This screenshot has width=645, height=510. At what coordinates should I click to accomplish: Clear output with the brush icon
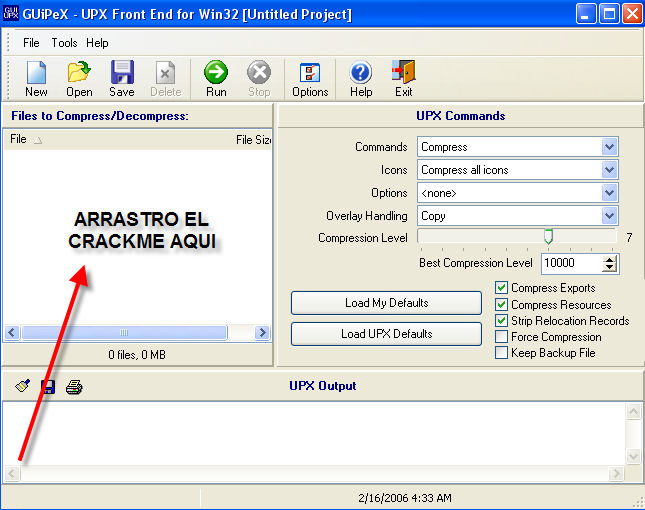(x=23, y=387)
